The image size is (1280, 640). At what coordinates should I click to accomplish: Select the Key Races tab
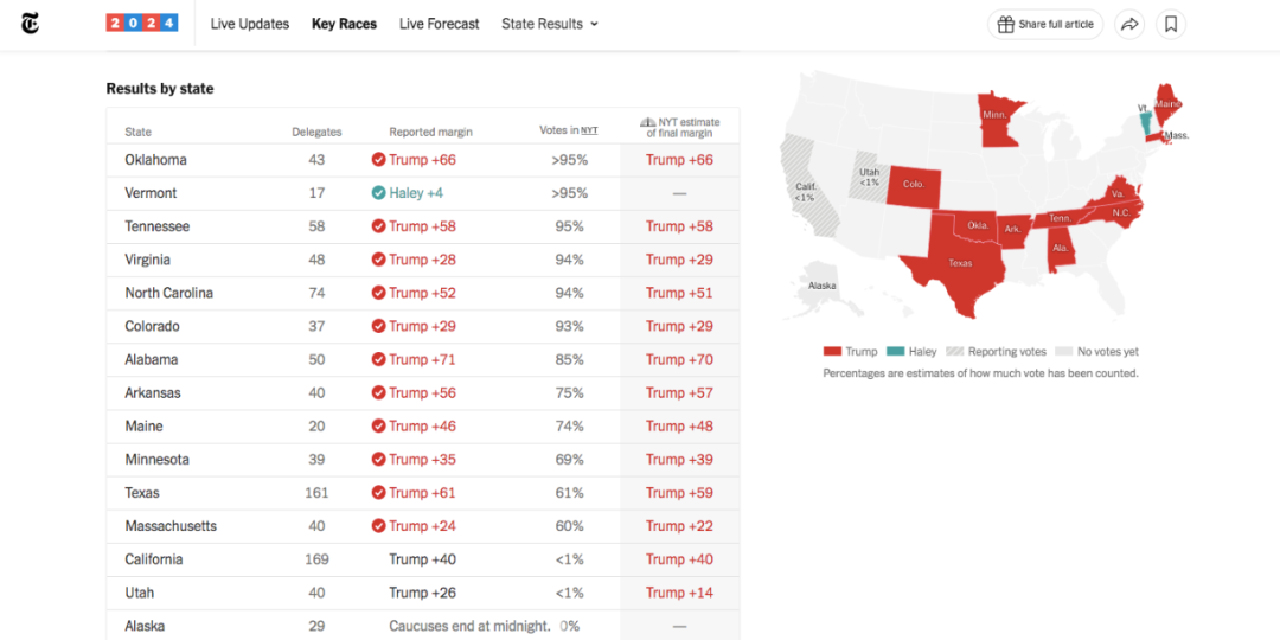344,24
